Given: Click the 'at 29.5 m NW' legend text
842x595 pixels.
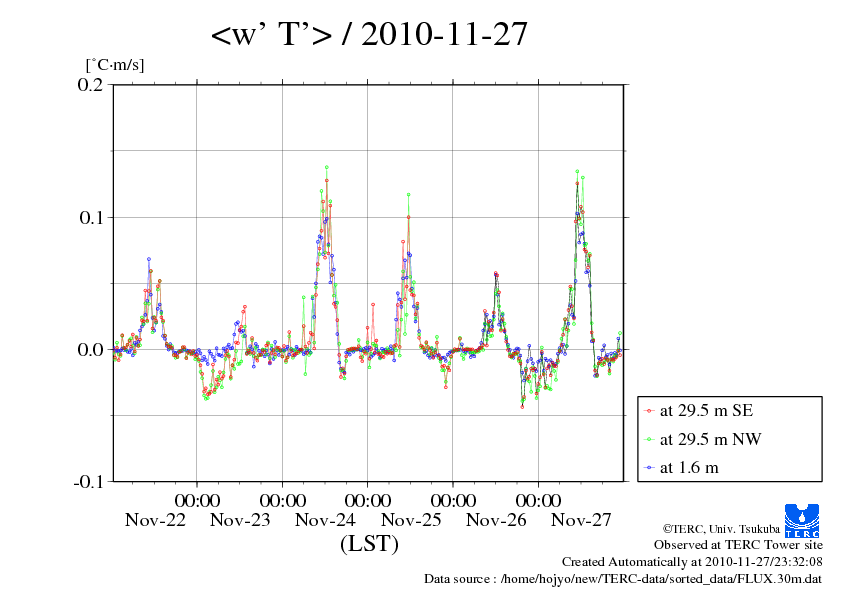Looking at the screenshot, I should pos(710,439).
